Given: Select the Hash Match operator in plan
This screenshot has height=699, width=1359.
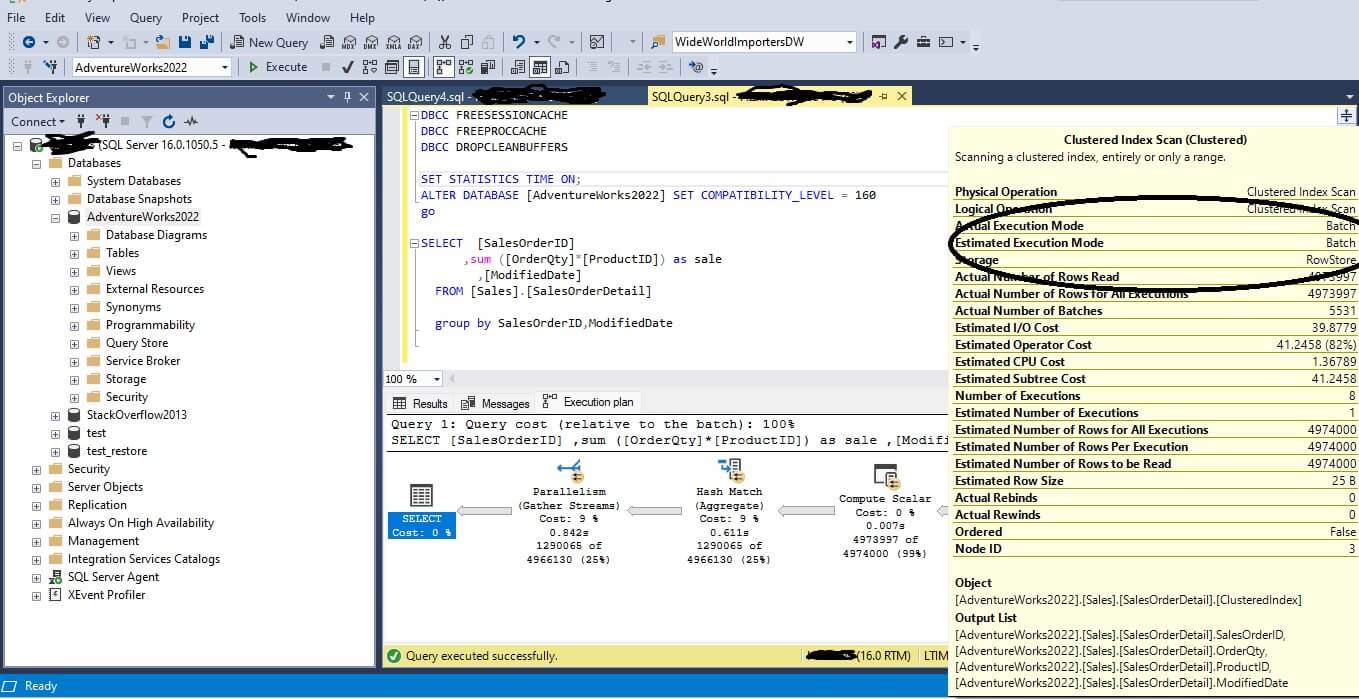Looking at the screenshot, I should (x=729, y=470).
